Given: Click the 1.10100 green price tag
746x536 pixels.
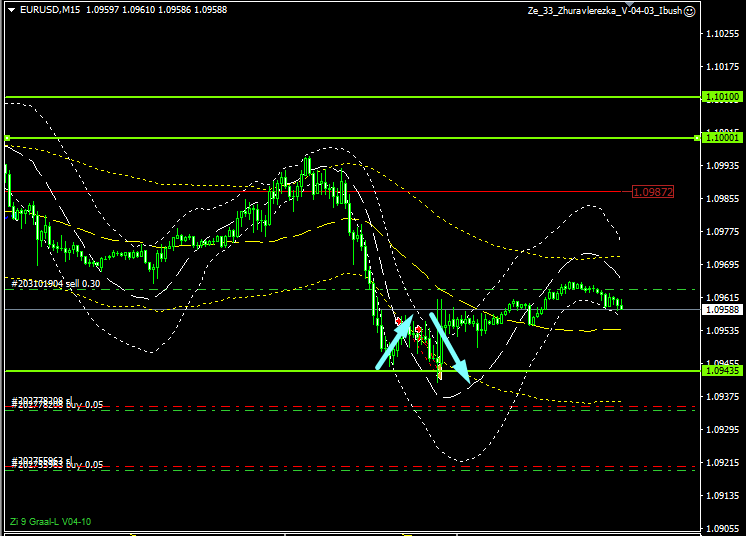Looking at the screenshot, I should 721,97.
